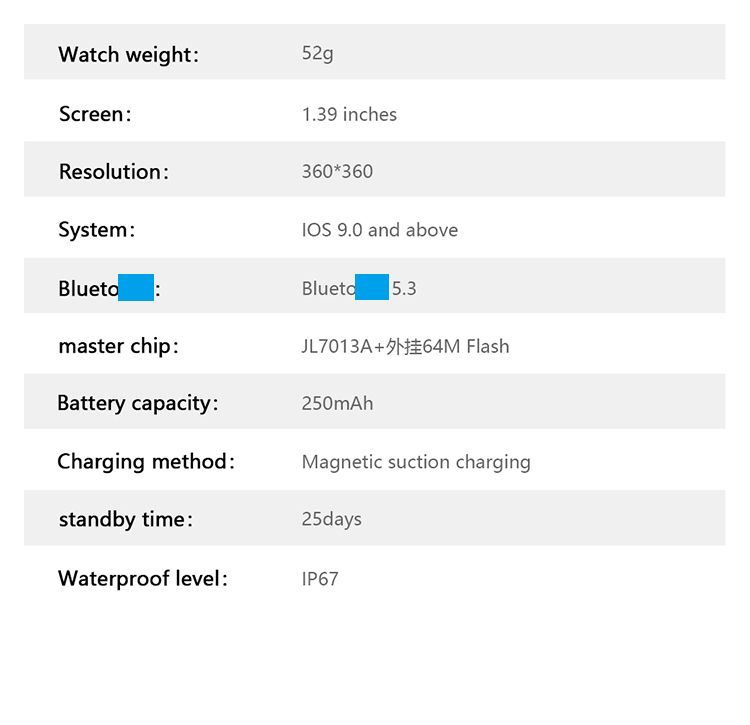The width and height of the screenshot is (750, 725).
Task: Select the master chip label
Action: pos(118,346)
